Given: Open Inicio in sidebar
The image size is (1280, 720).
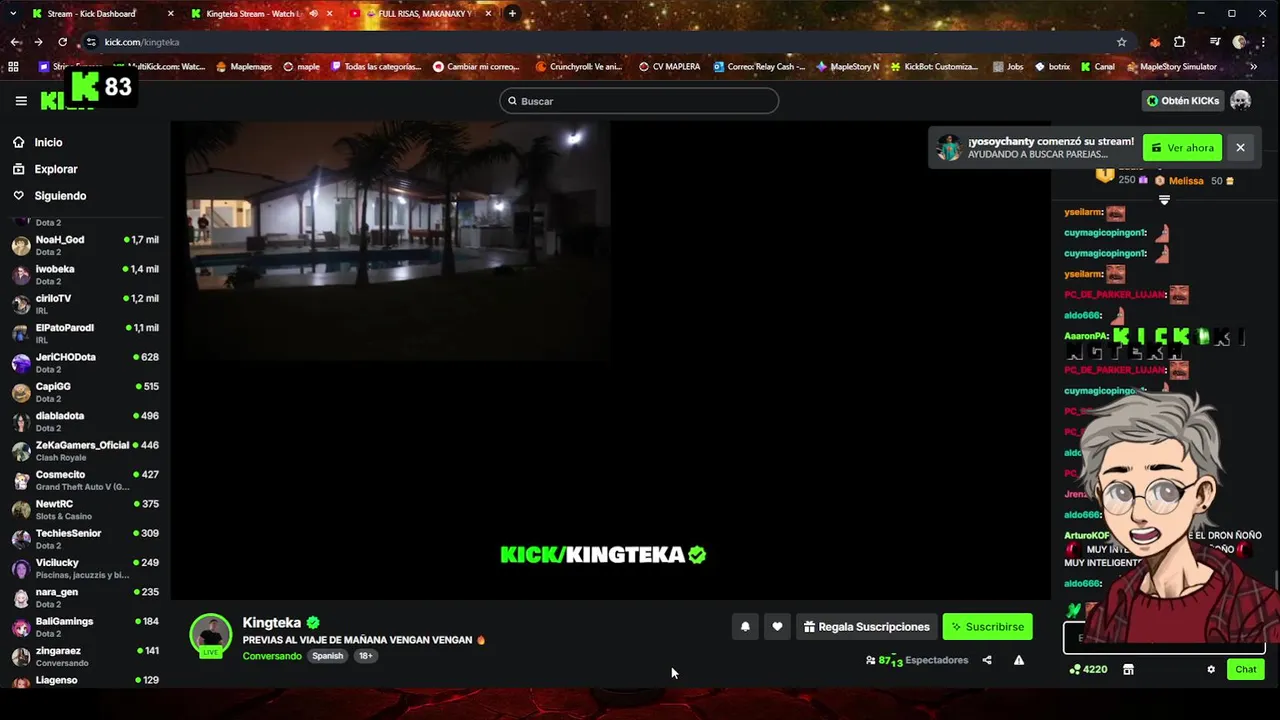Looking at the screenshot, I should (48, 142).
